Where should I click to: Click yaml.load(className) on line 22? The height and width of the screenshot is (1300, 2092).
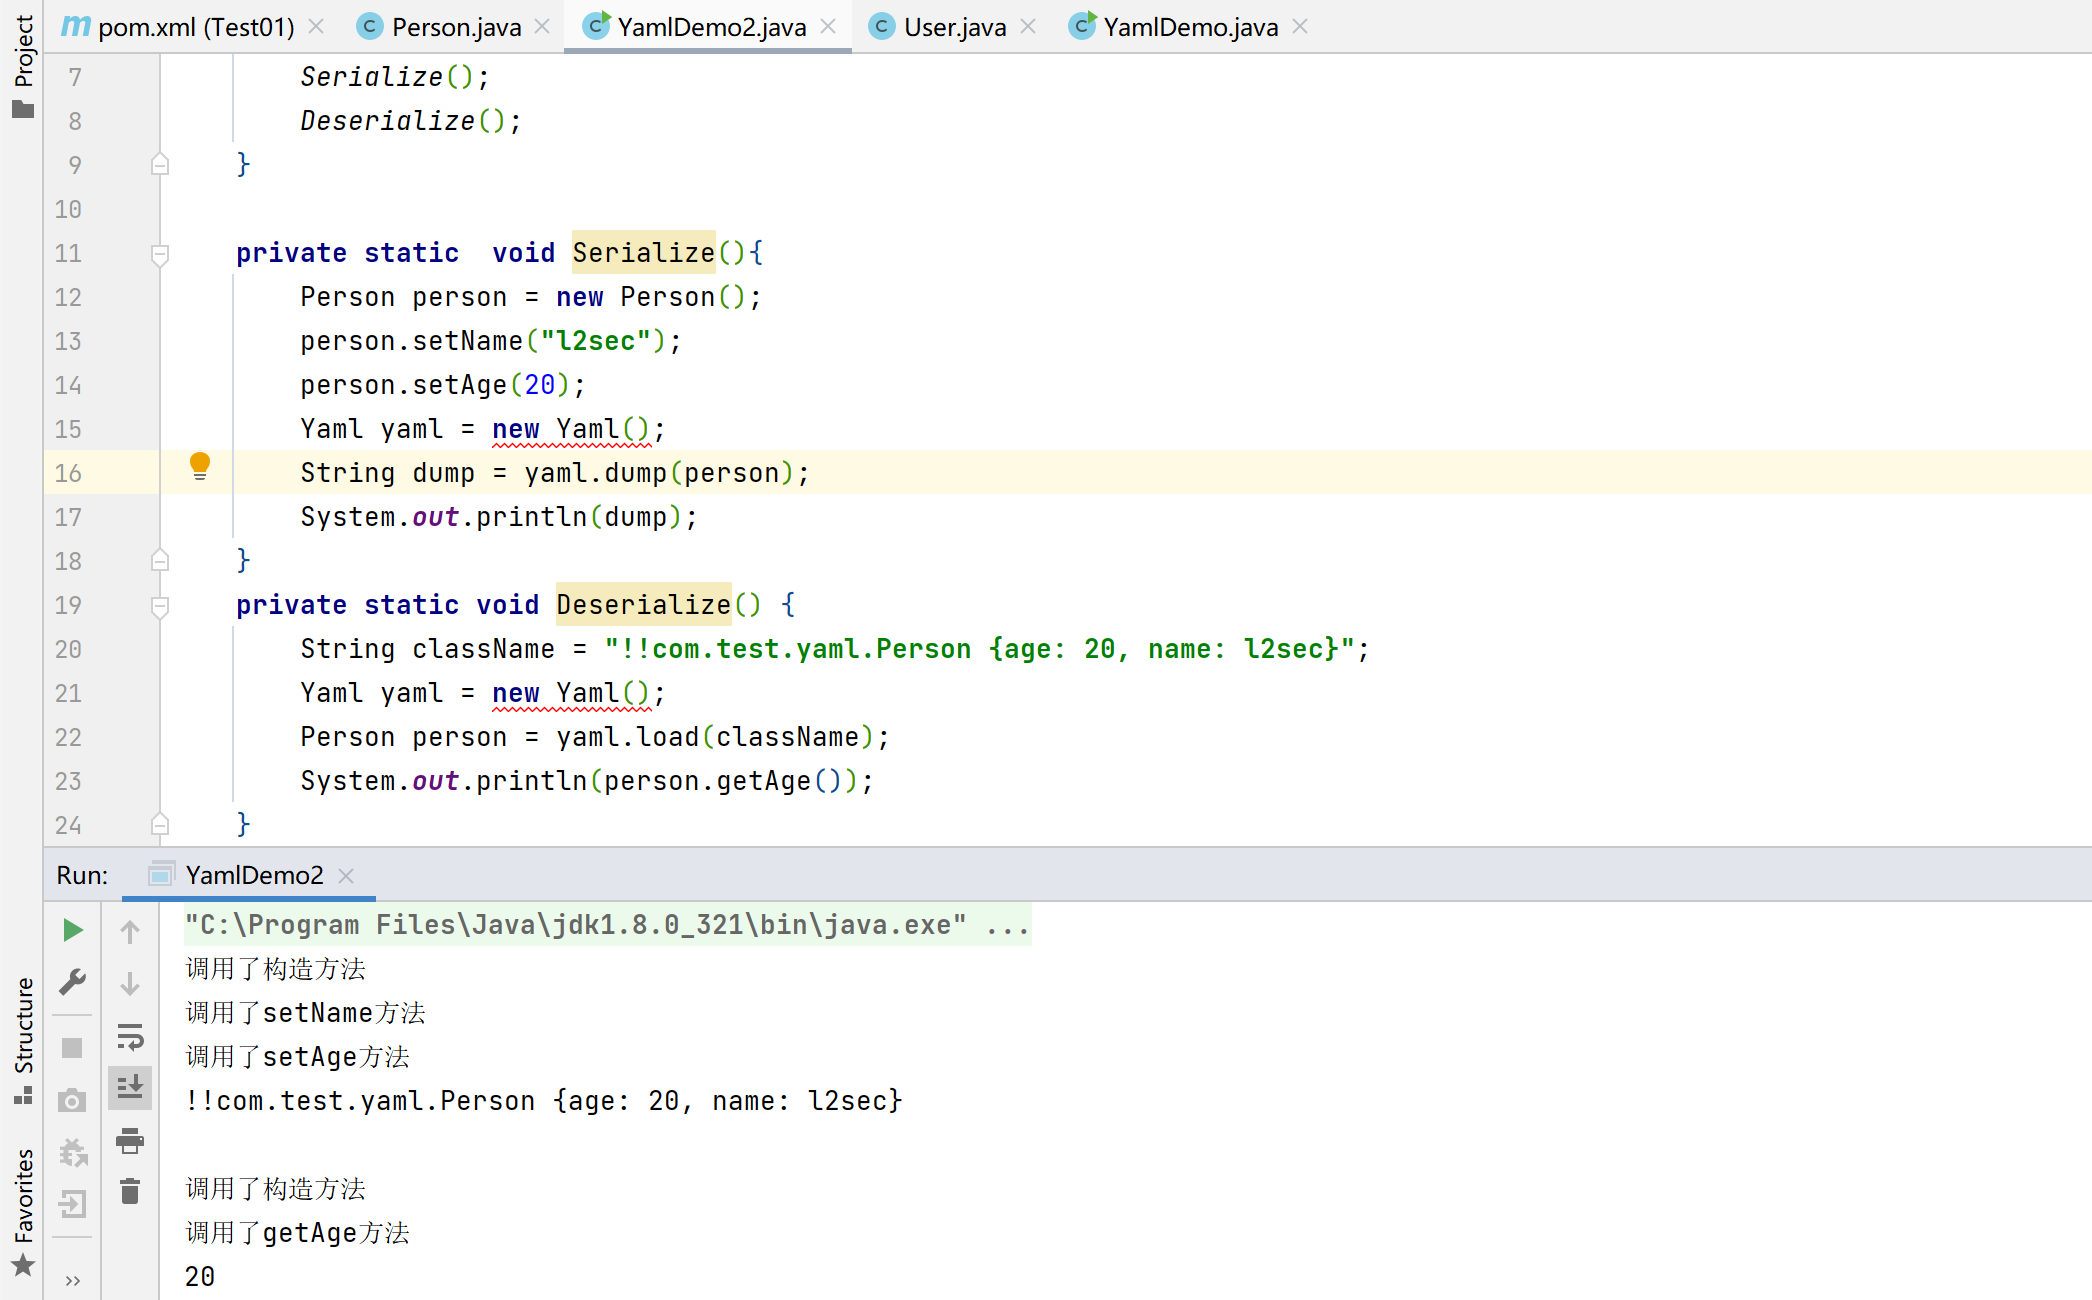pyautogui.click(x=716, y=737)
